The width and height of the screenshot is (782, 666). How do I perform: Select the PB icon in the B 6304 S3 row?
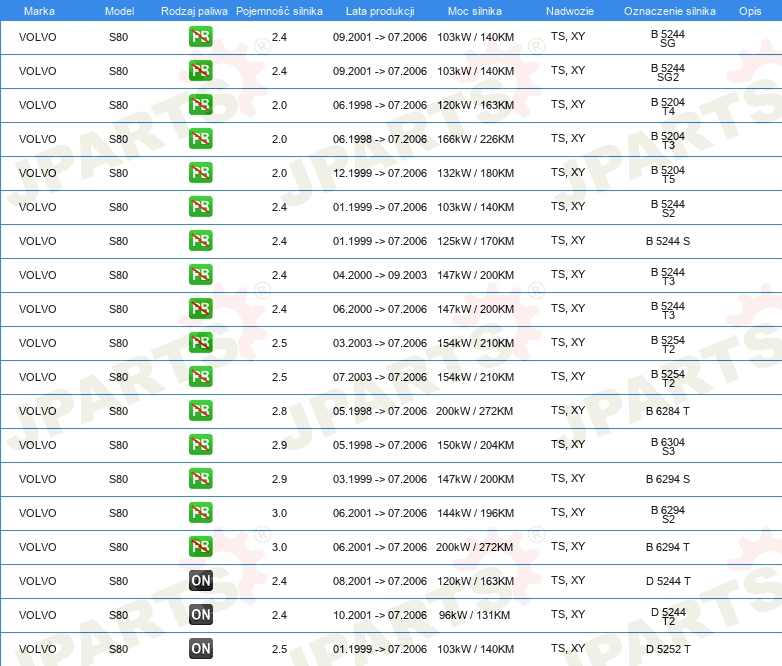click(x=200, y=446)
